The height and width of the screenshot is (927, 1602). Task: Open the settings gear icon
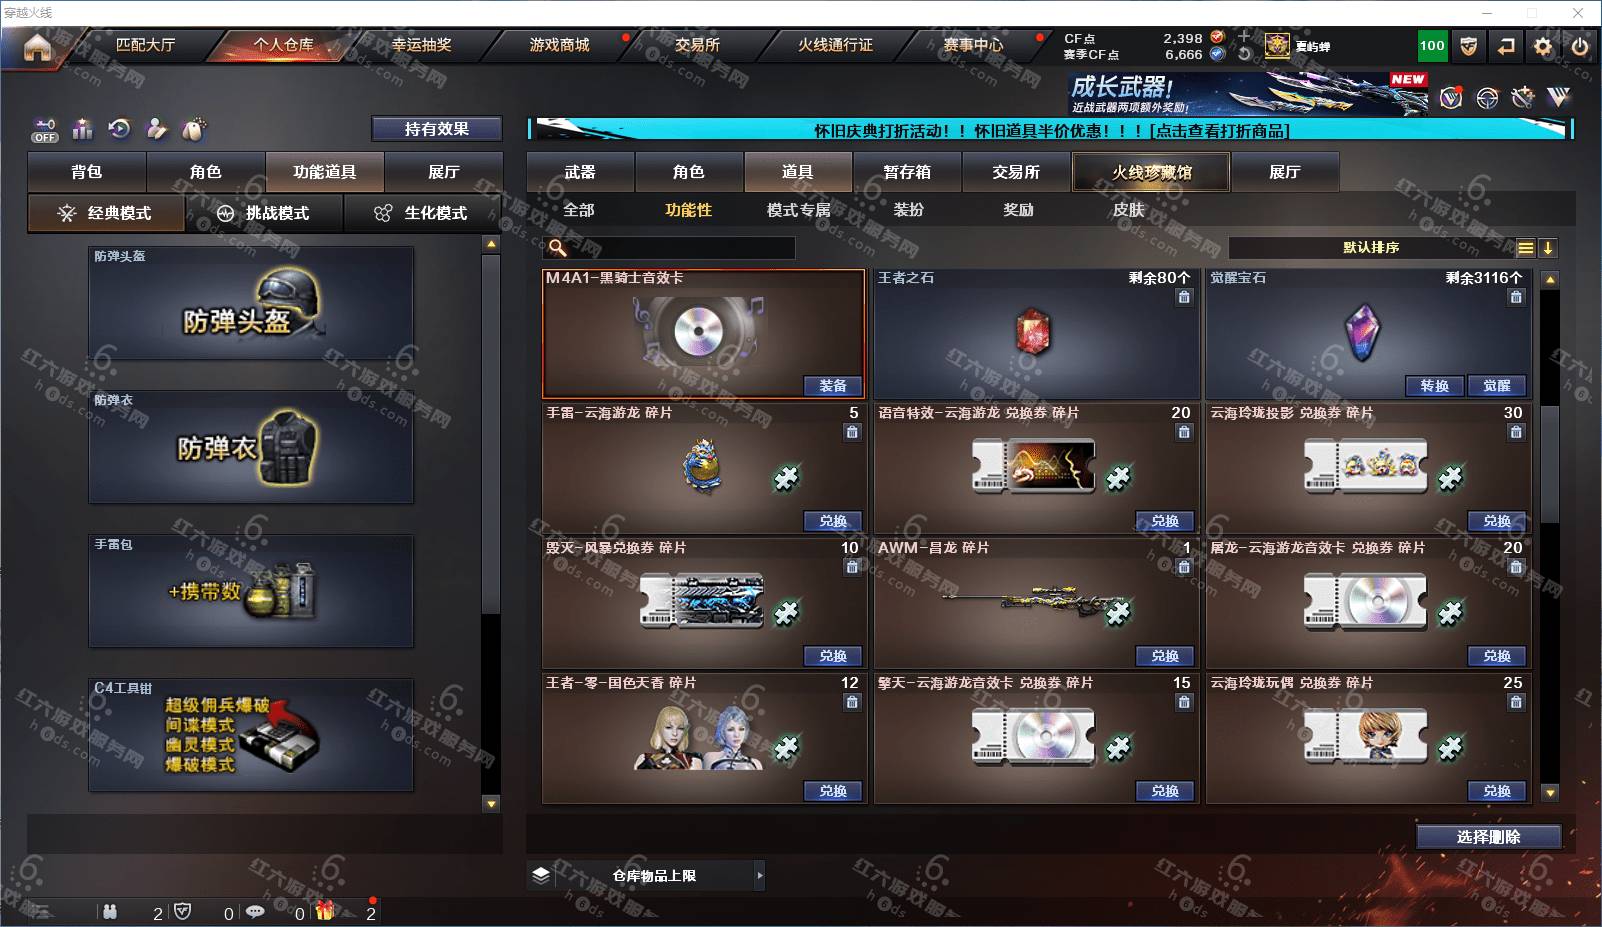(x=1543, y=46)
